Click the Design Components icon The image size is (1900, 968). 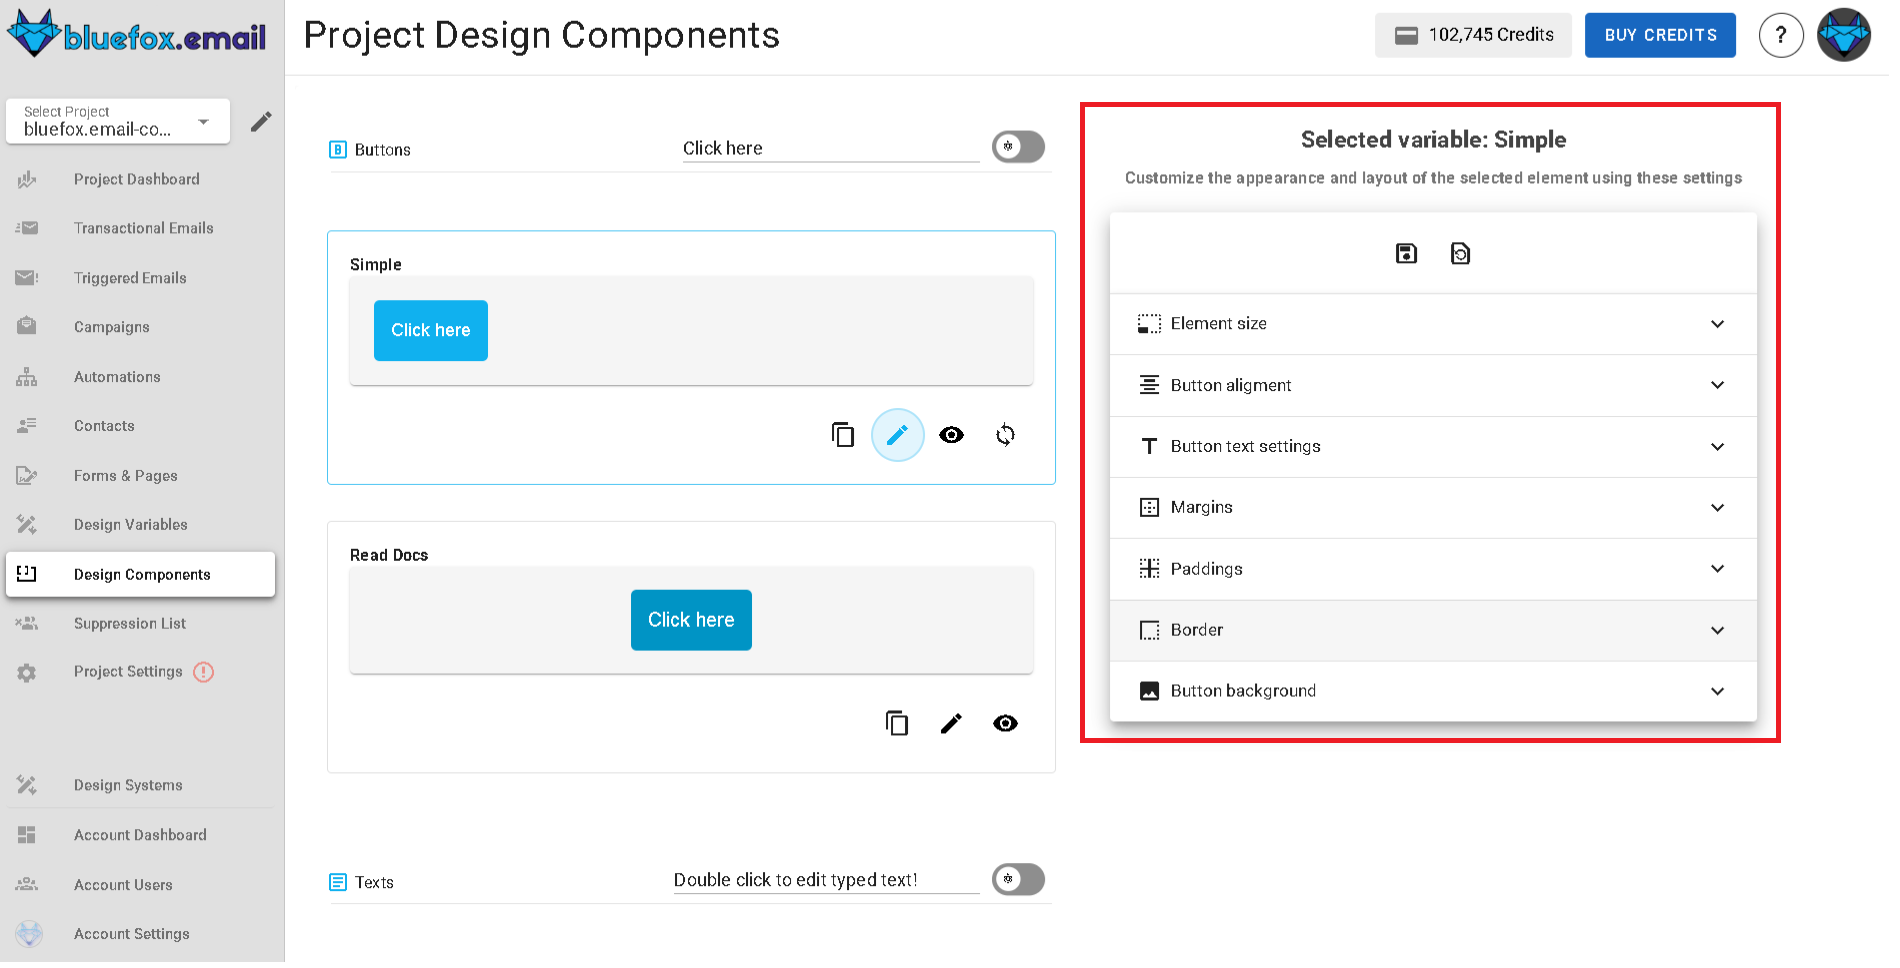27,575
